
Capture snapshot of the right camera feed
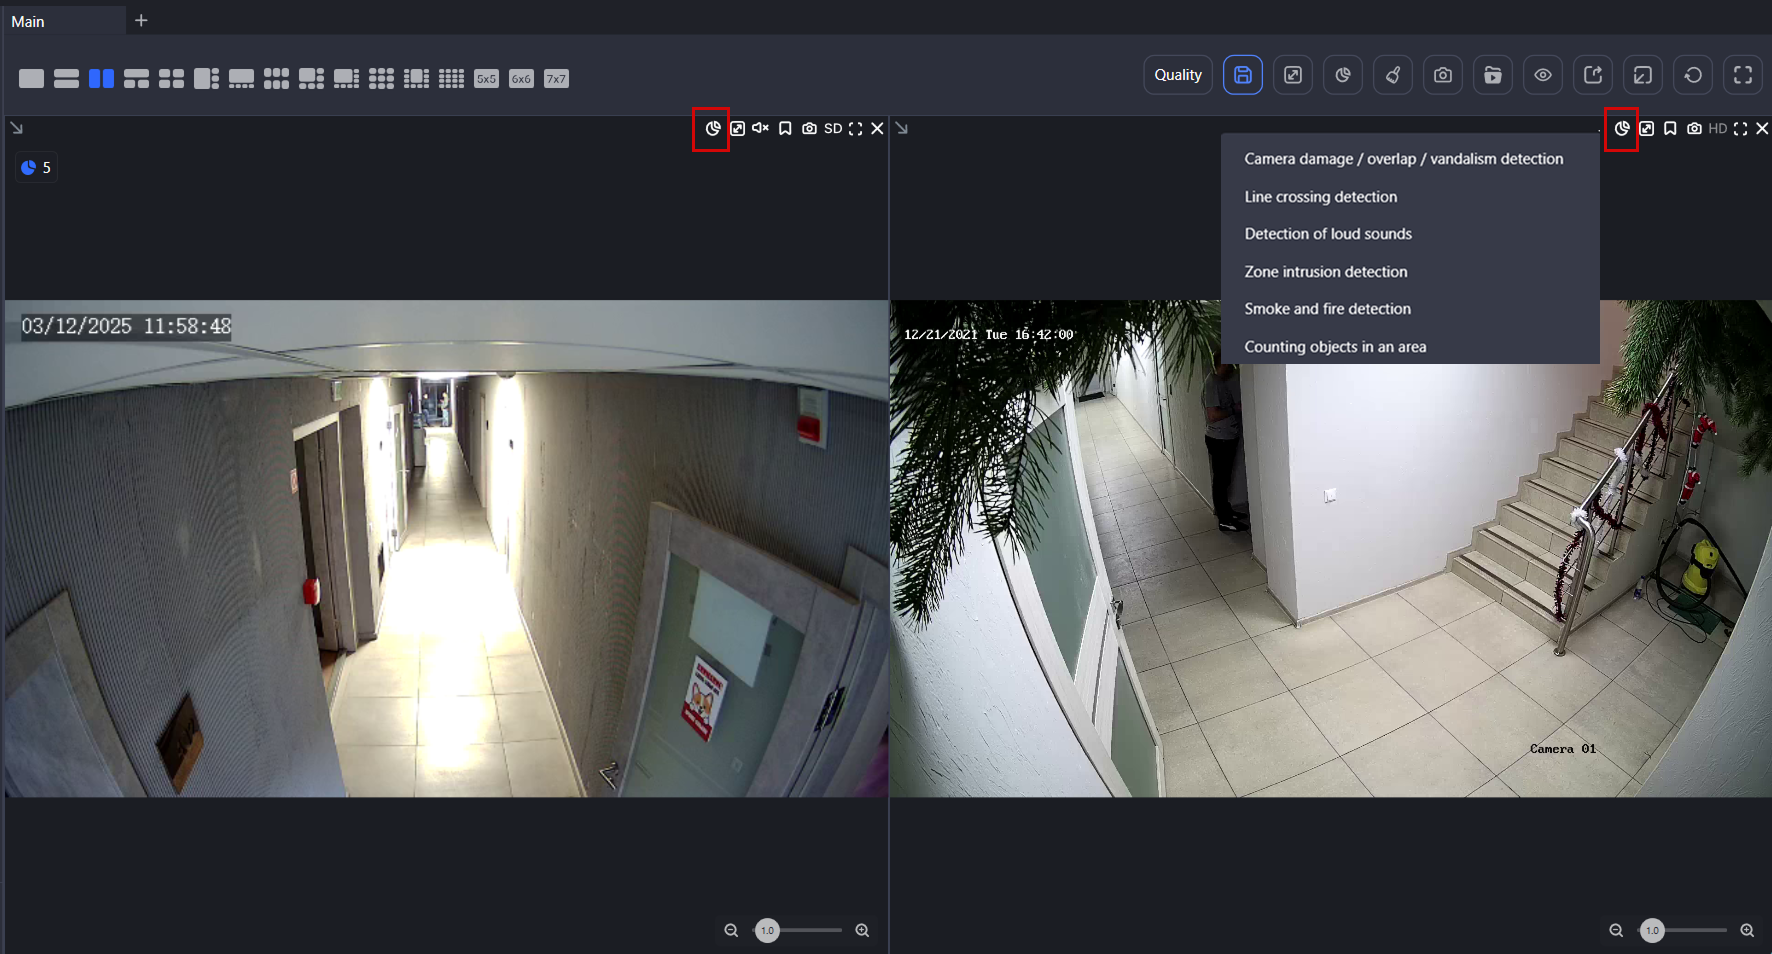coord(1694,129)
